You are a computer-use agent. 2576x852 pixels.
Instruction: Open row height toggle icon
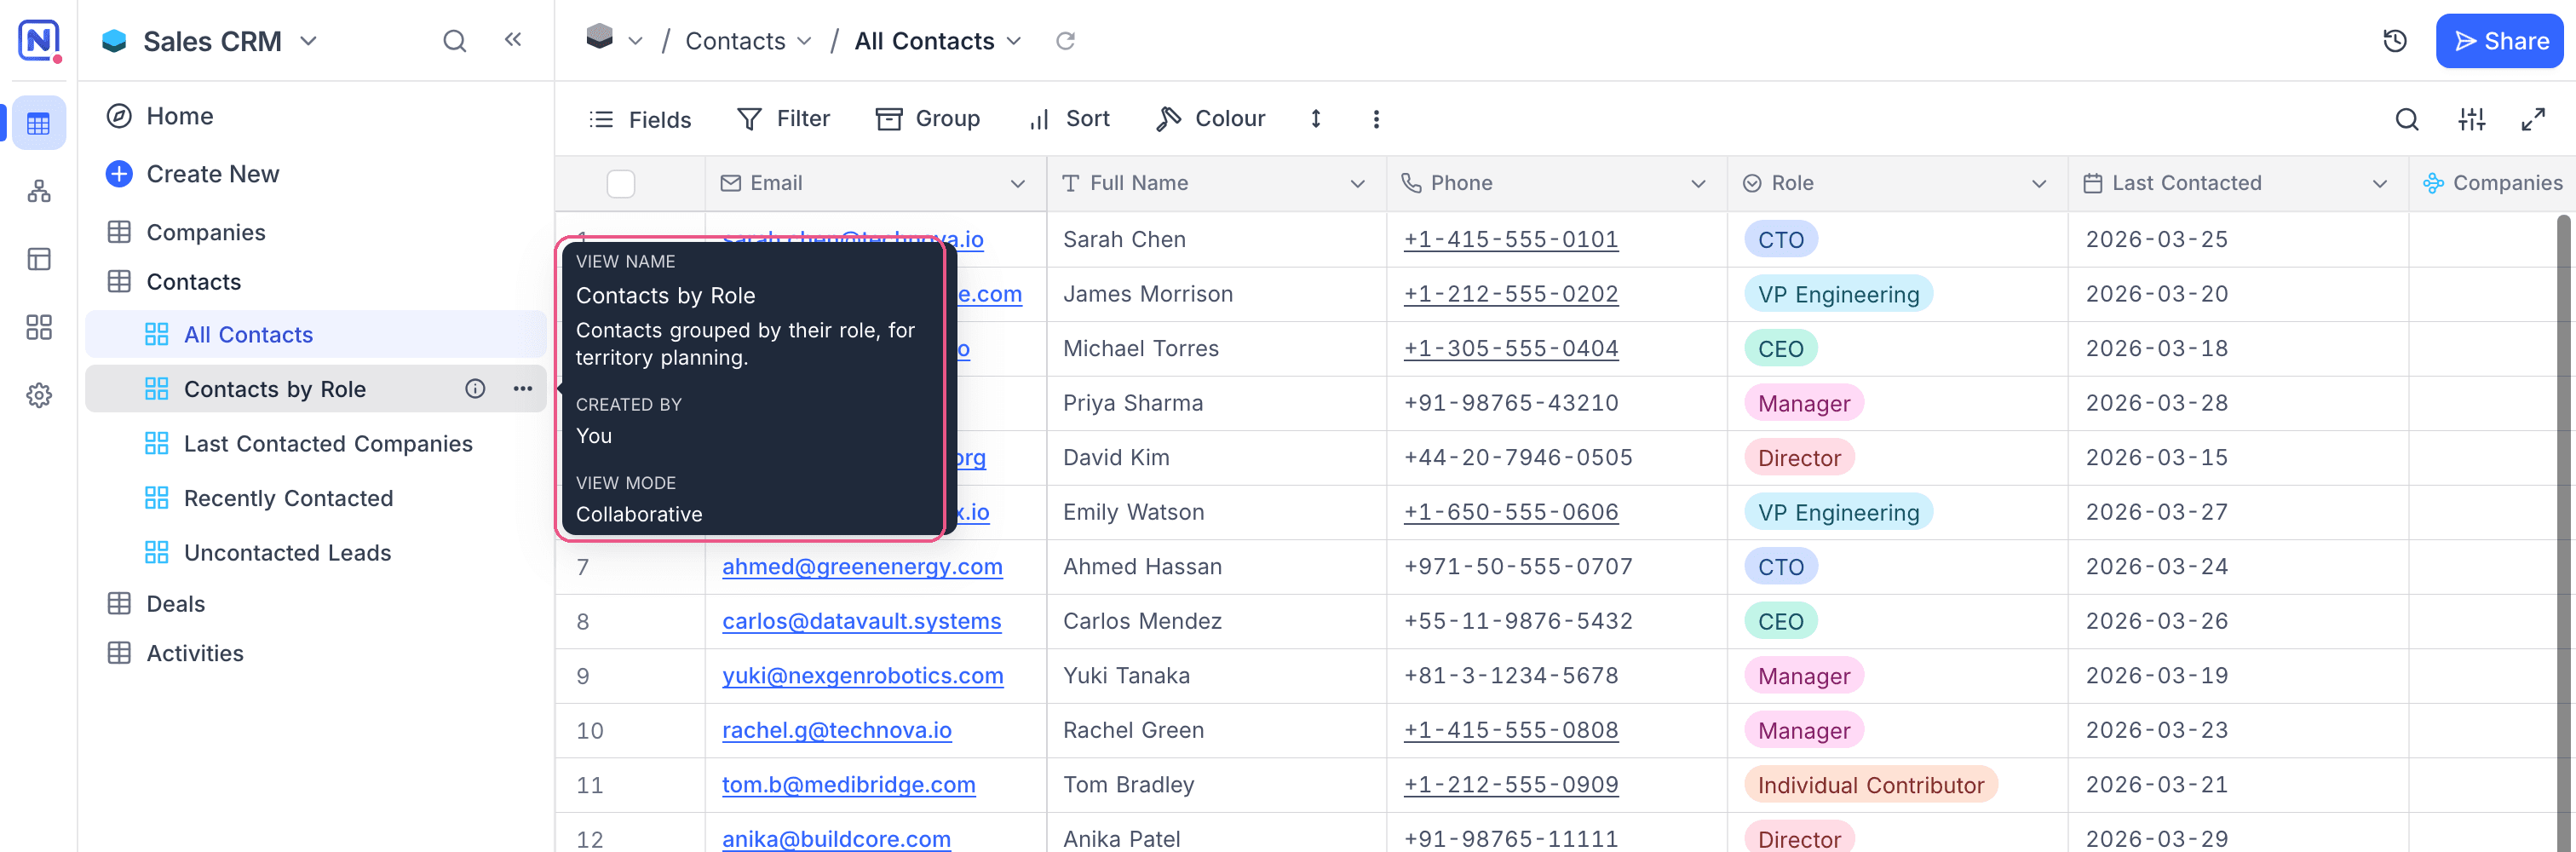pyautogui.click(x=1315, y=119)
